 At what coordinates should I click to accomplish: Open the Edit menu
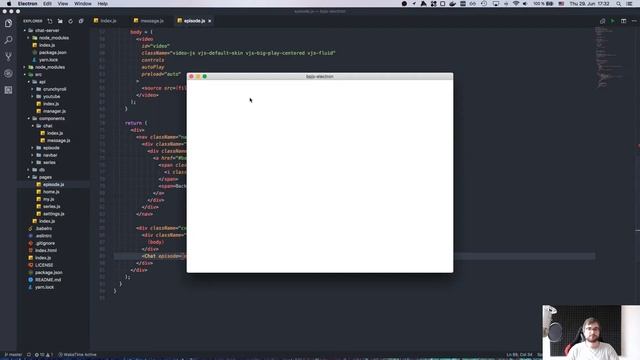(x=47, y=4)
